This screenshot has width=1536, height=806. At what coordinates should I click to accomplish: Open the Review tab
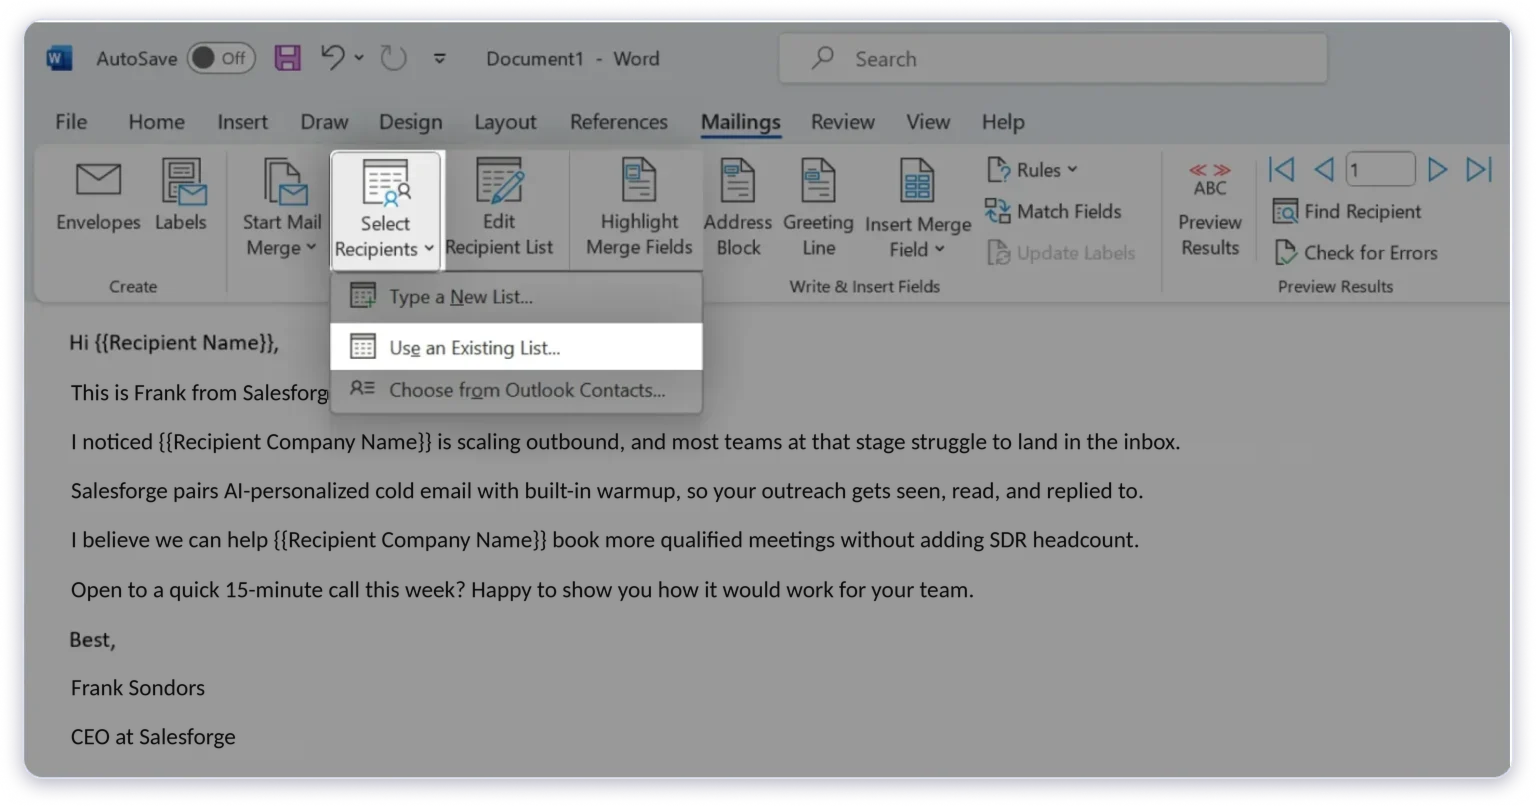click(842, 122)
